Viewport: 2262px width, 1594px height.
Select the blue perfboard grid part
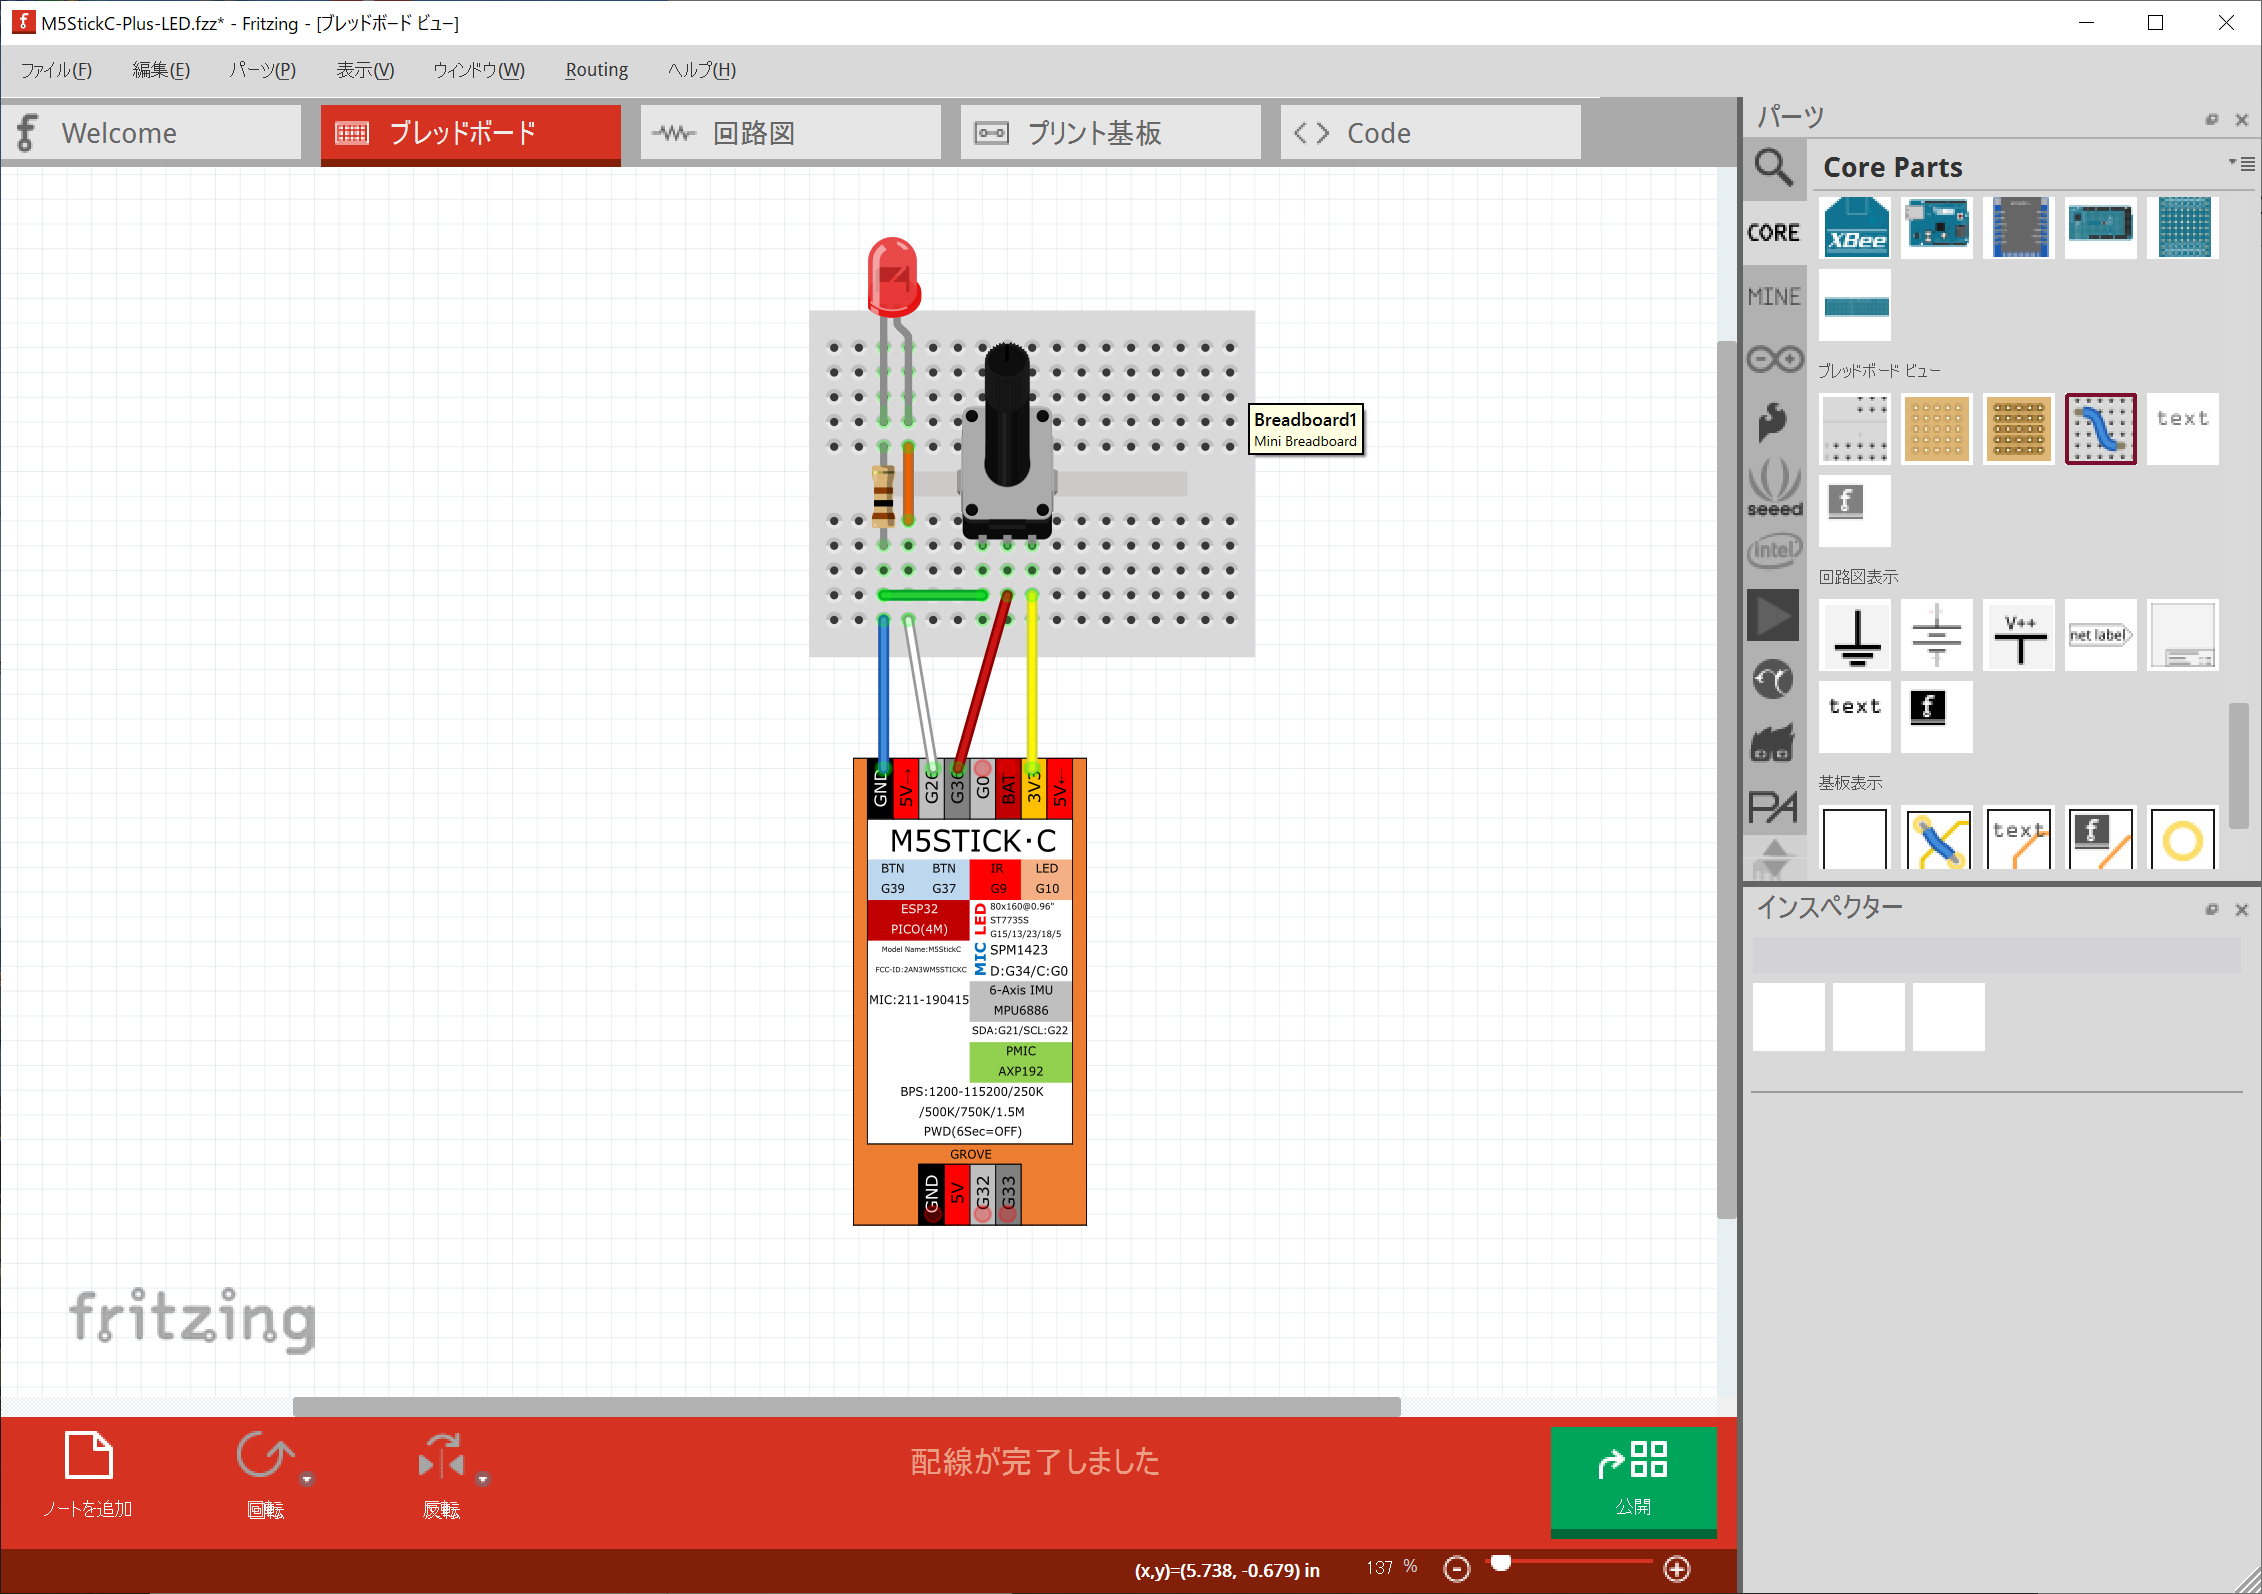[x=2184, y=228]
